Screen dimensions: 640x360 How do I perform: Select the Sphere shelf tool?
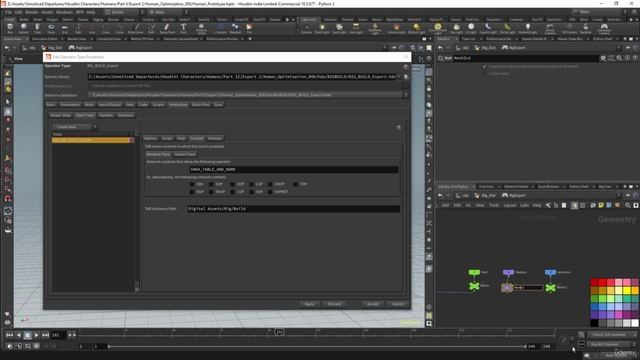24,29
